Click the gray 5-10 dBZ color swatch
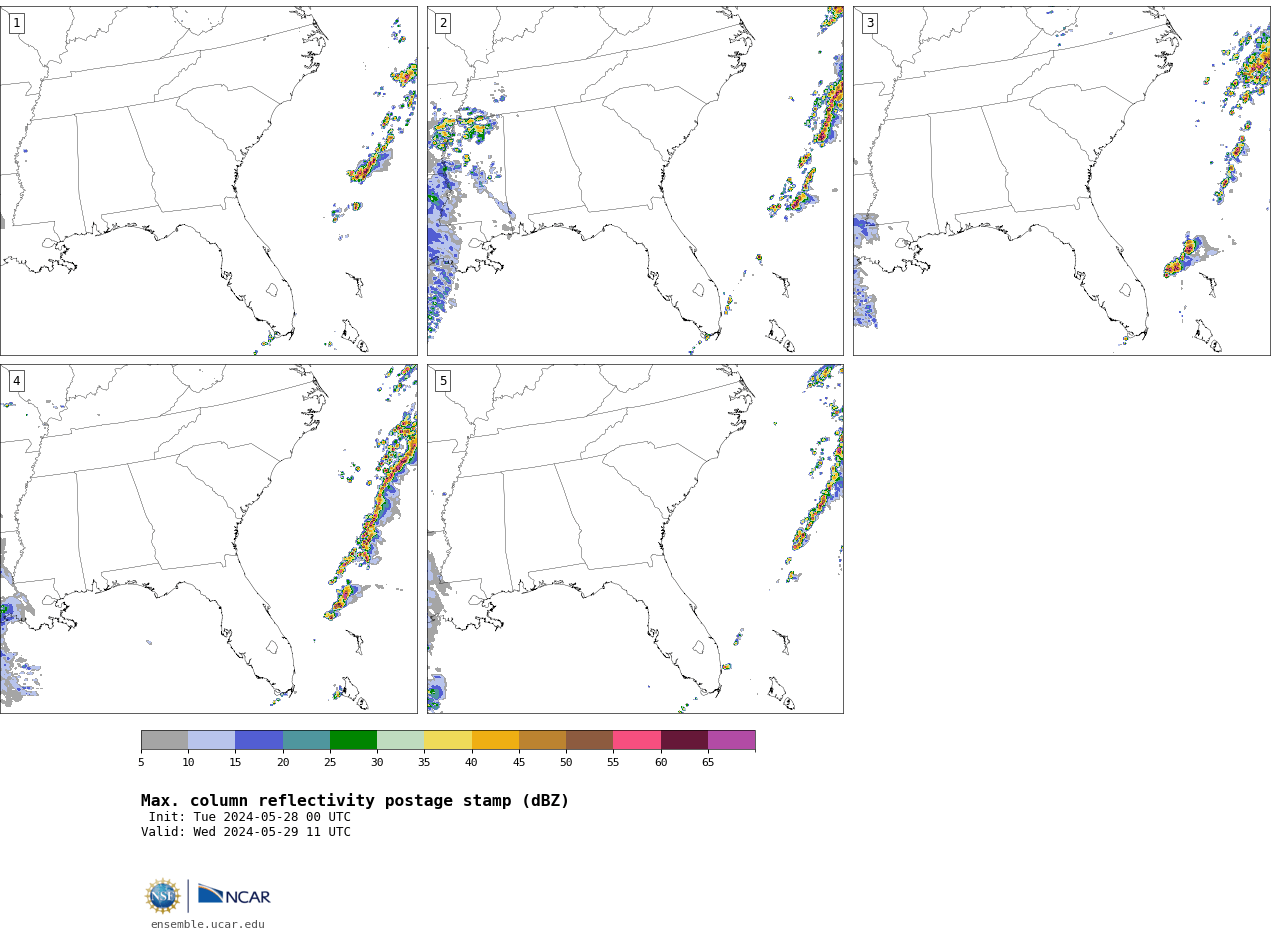 tap(164, 740)
